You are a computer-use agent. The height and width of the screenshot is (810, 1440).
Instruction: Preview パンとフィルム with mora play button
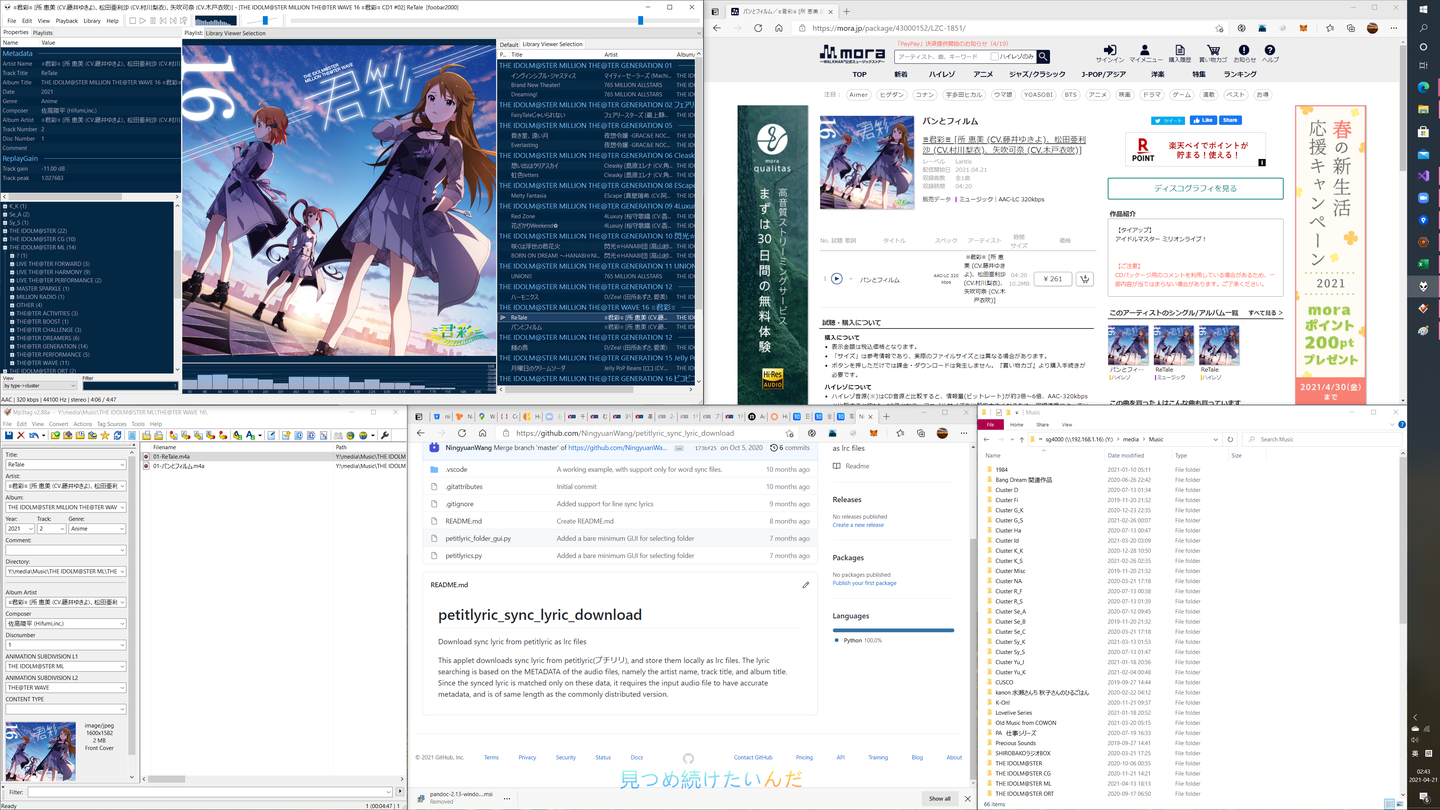pyautogui.click(x=836, y=279)
